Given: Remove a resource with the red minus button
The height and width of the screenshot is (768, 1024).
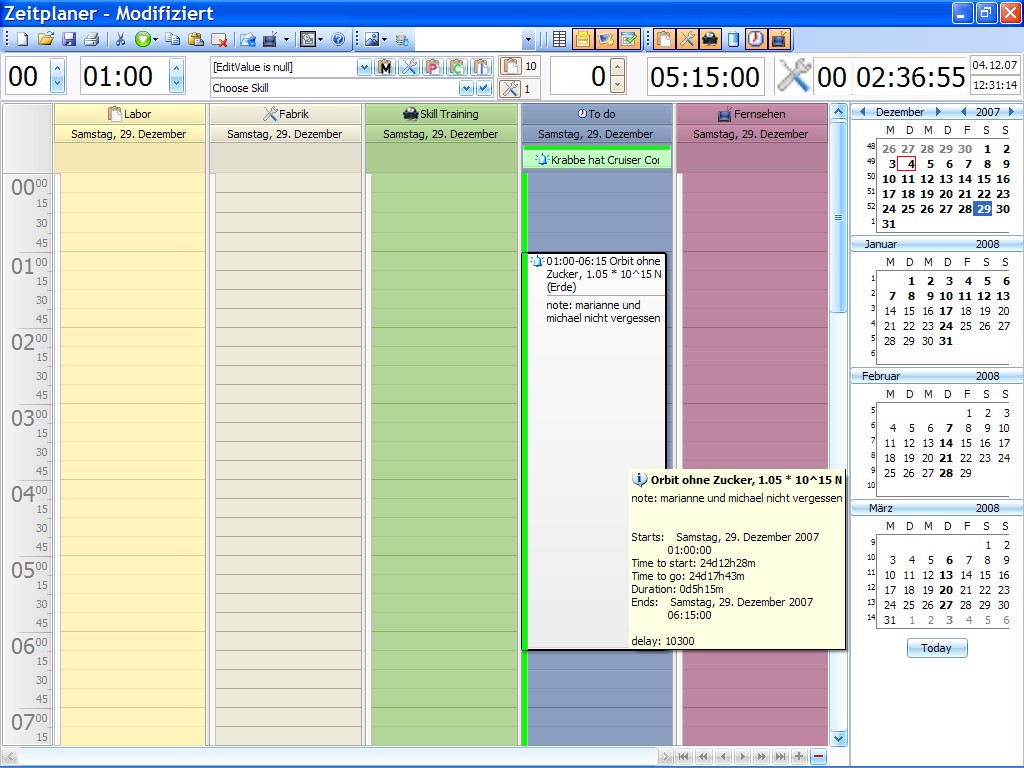Looking at the screenshot, I should pyautogui.click(x=818, y=756).
